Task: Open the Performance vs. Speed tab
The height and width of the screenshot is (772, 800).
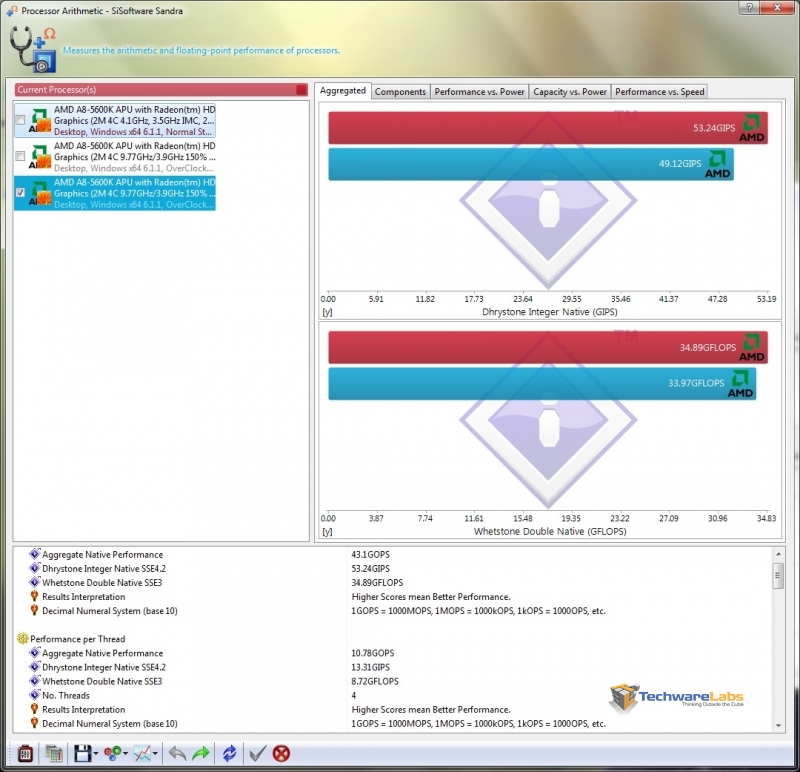Action: click(x=660, y=92)
